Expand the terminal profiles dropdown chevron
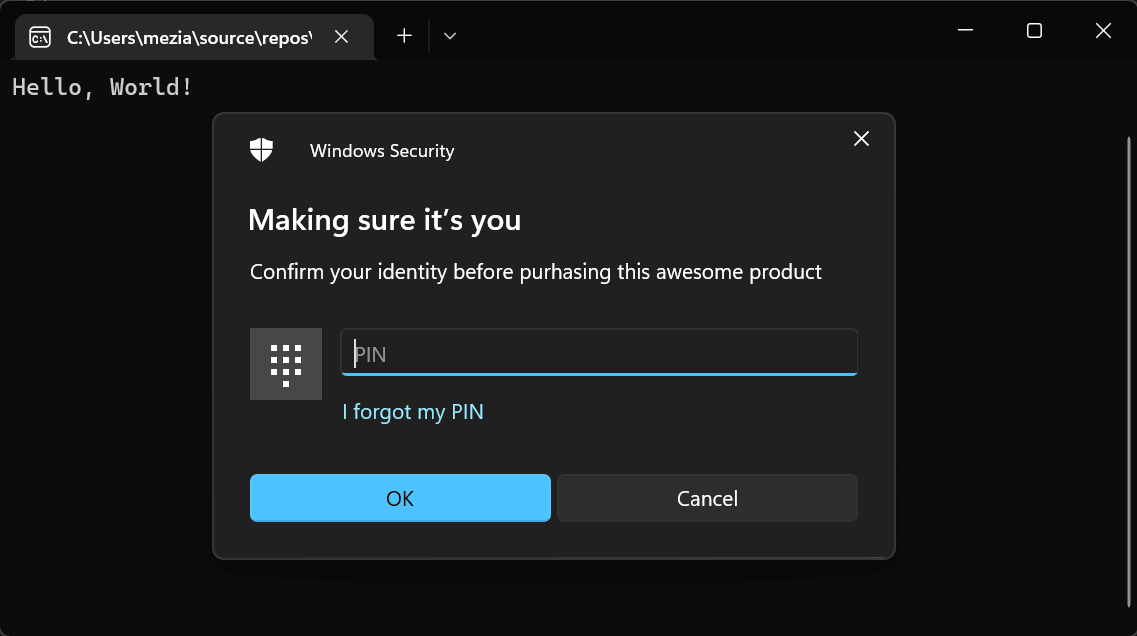The width and height of the screenshot is (1137, 636). coord(450,36)
